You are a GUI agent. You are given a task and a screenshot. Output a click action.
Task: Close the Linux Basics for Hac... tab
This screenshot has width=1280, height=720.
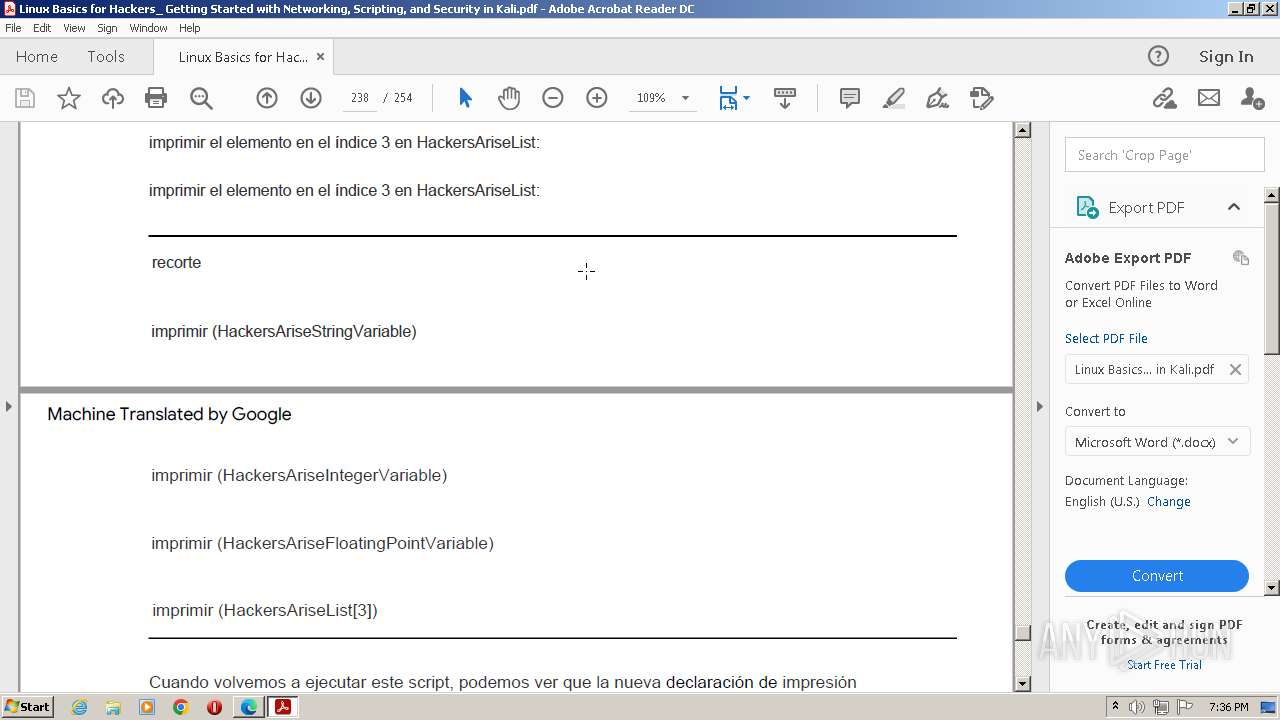point(320,57)
